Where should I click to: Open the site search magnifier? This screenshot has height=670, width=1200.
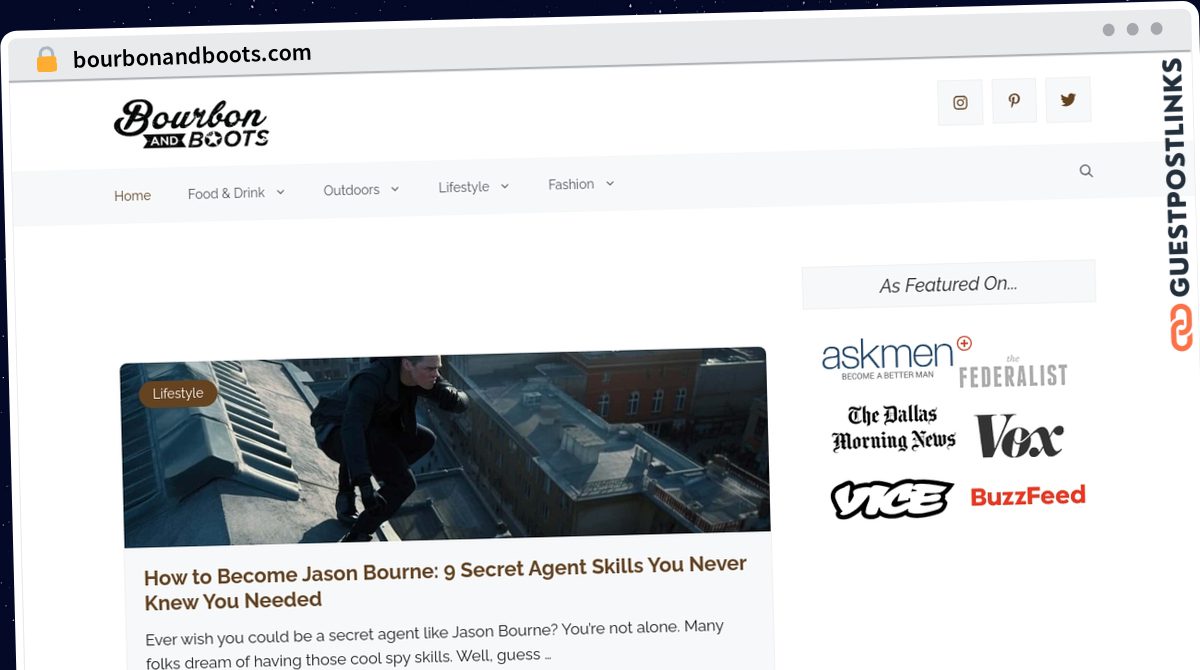tap(1086, 171)
